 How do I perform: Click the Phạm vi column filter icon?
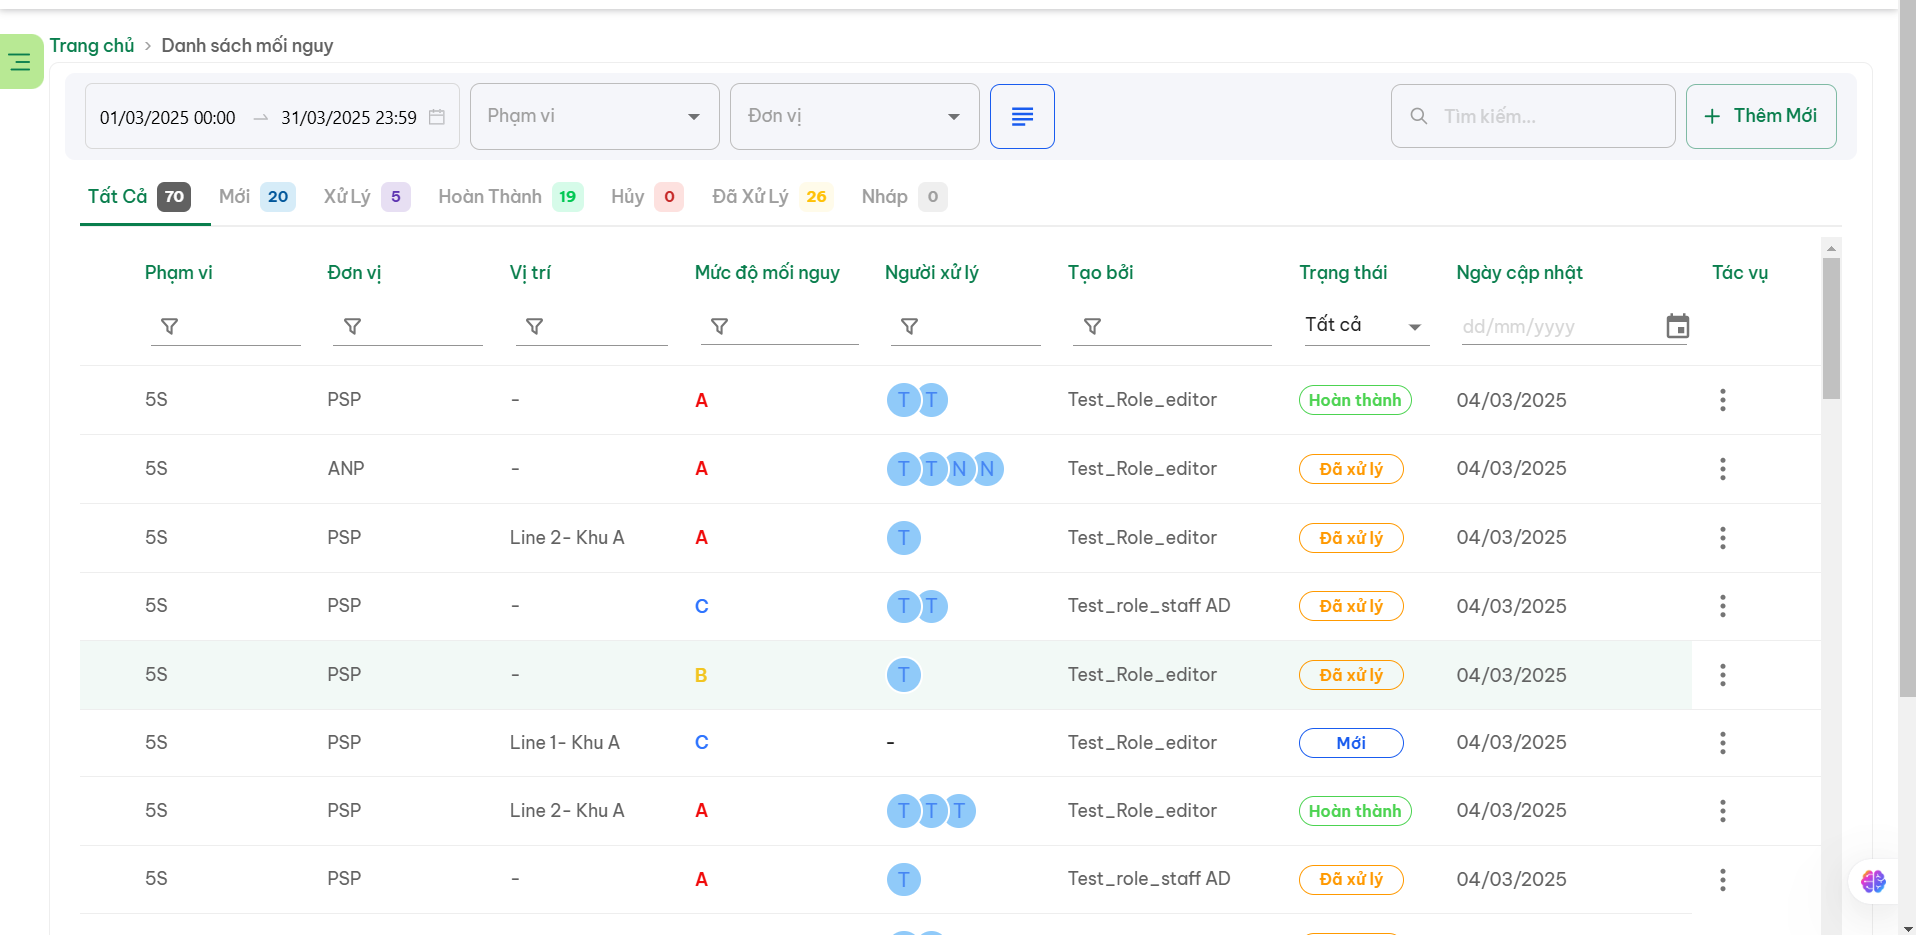170,327
